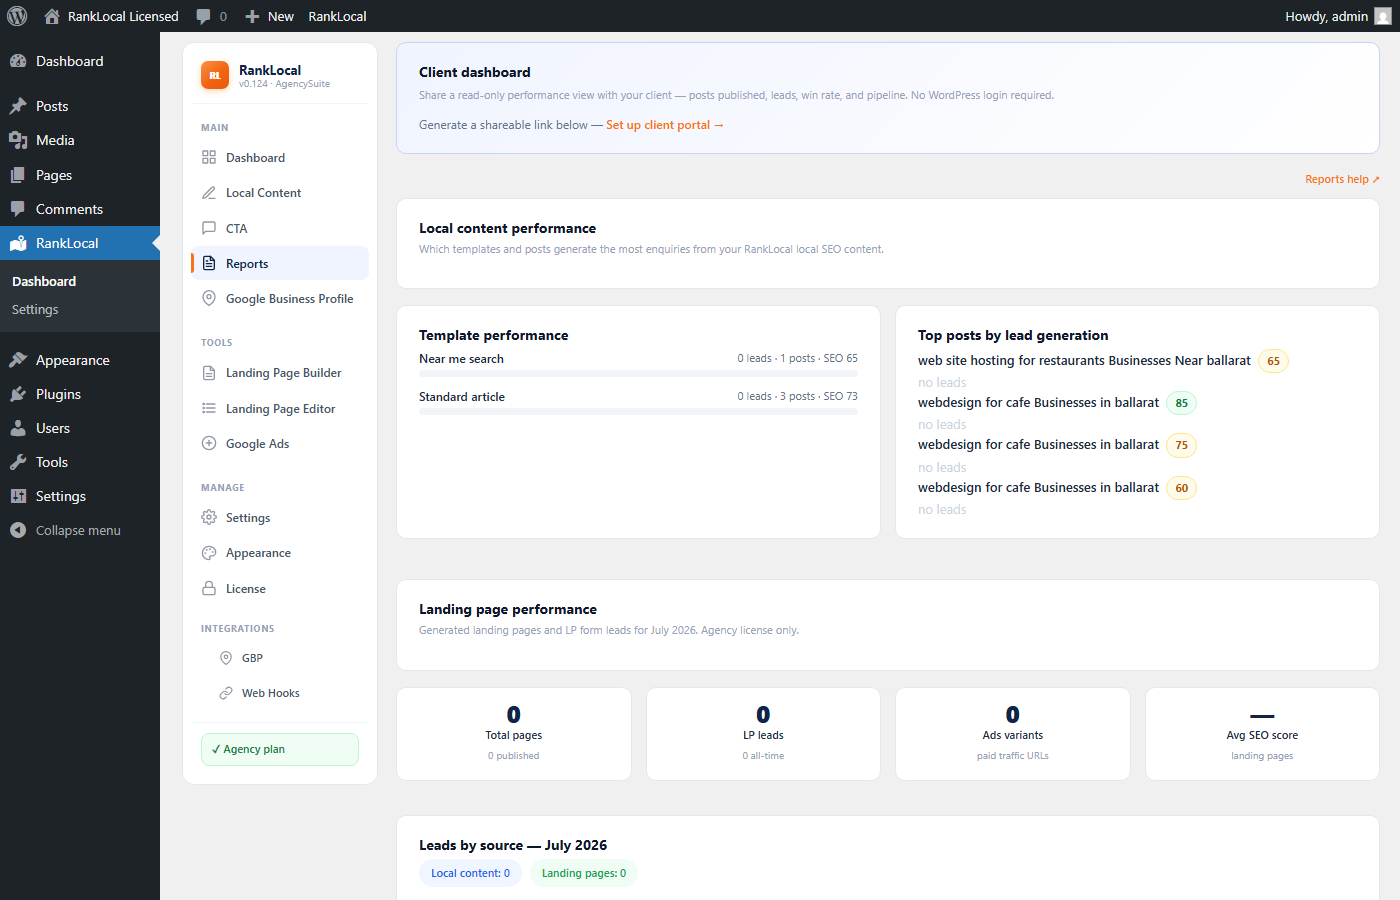This screenshot has width=1400, height=900.
Task: Click the Avg SEO score stat card
Action: pos(1262,734)
